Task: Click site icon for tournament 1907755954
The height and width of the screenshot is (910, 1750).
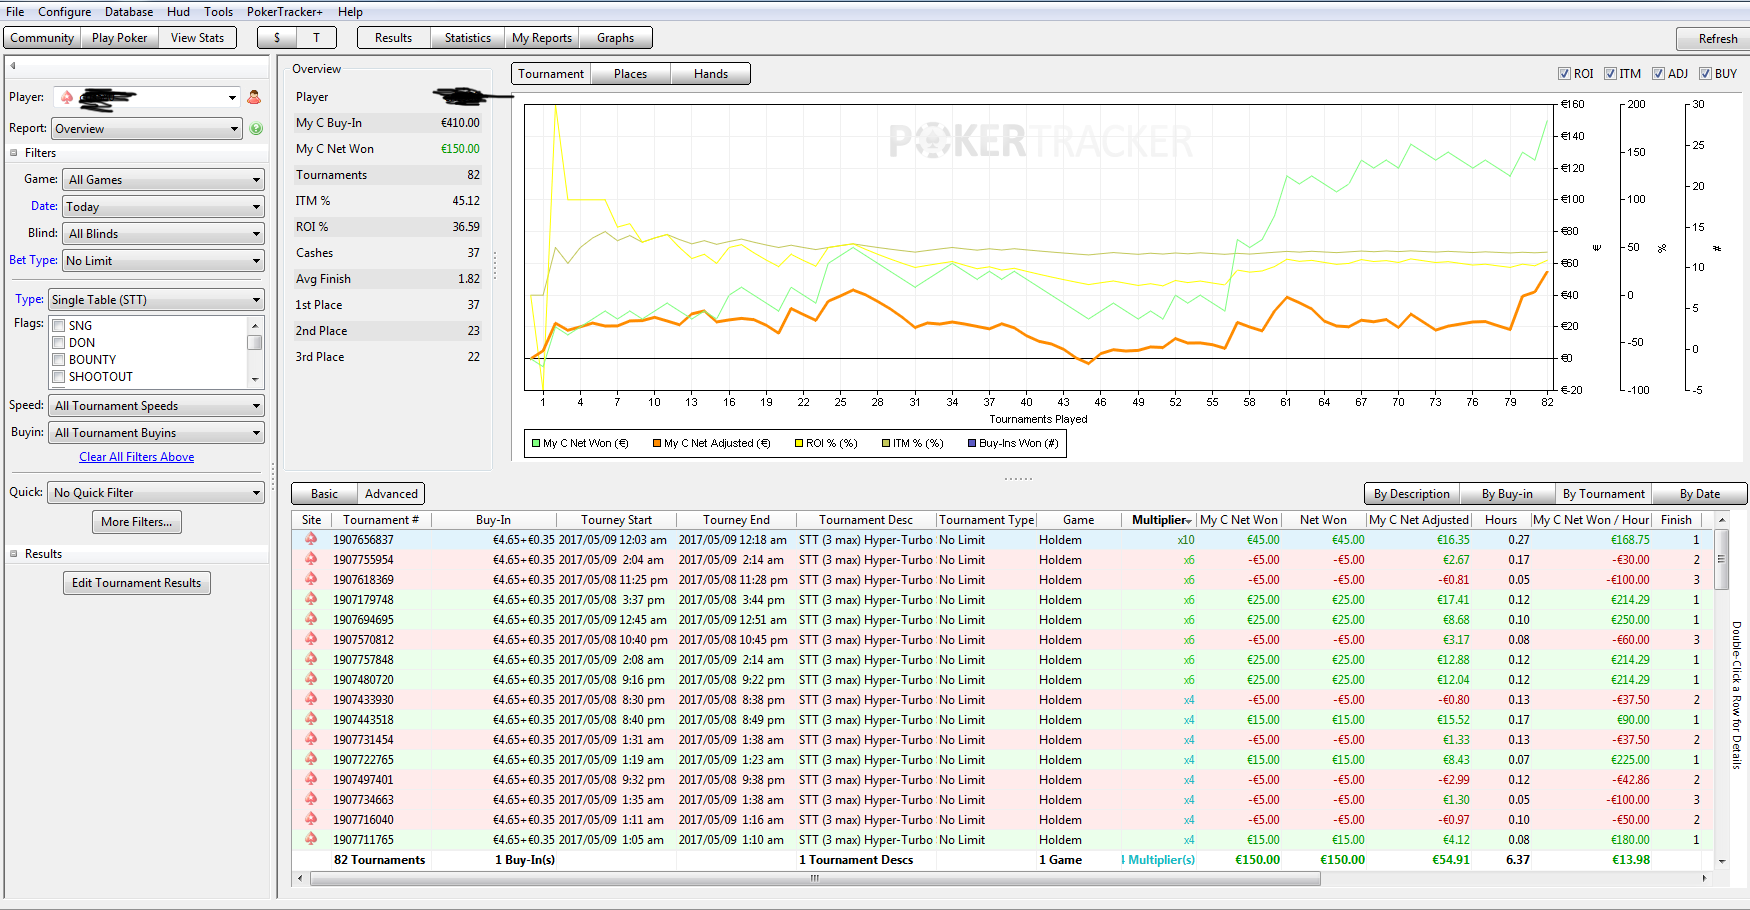Action: pos(311,559)
